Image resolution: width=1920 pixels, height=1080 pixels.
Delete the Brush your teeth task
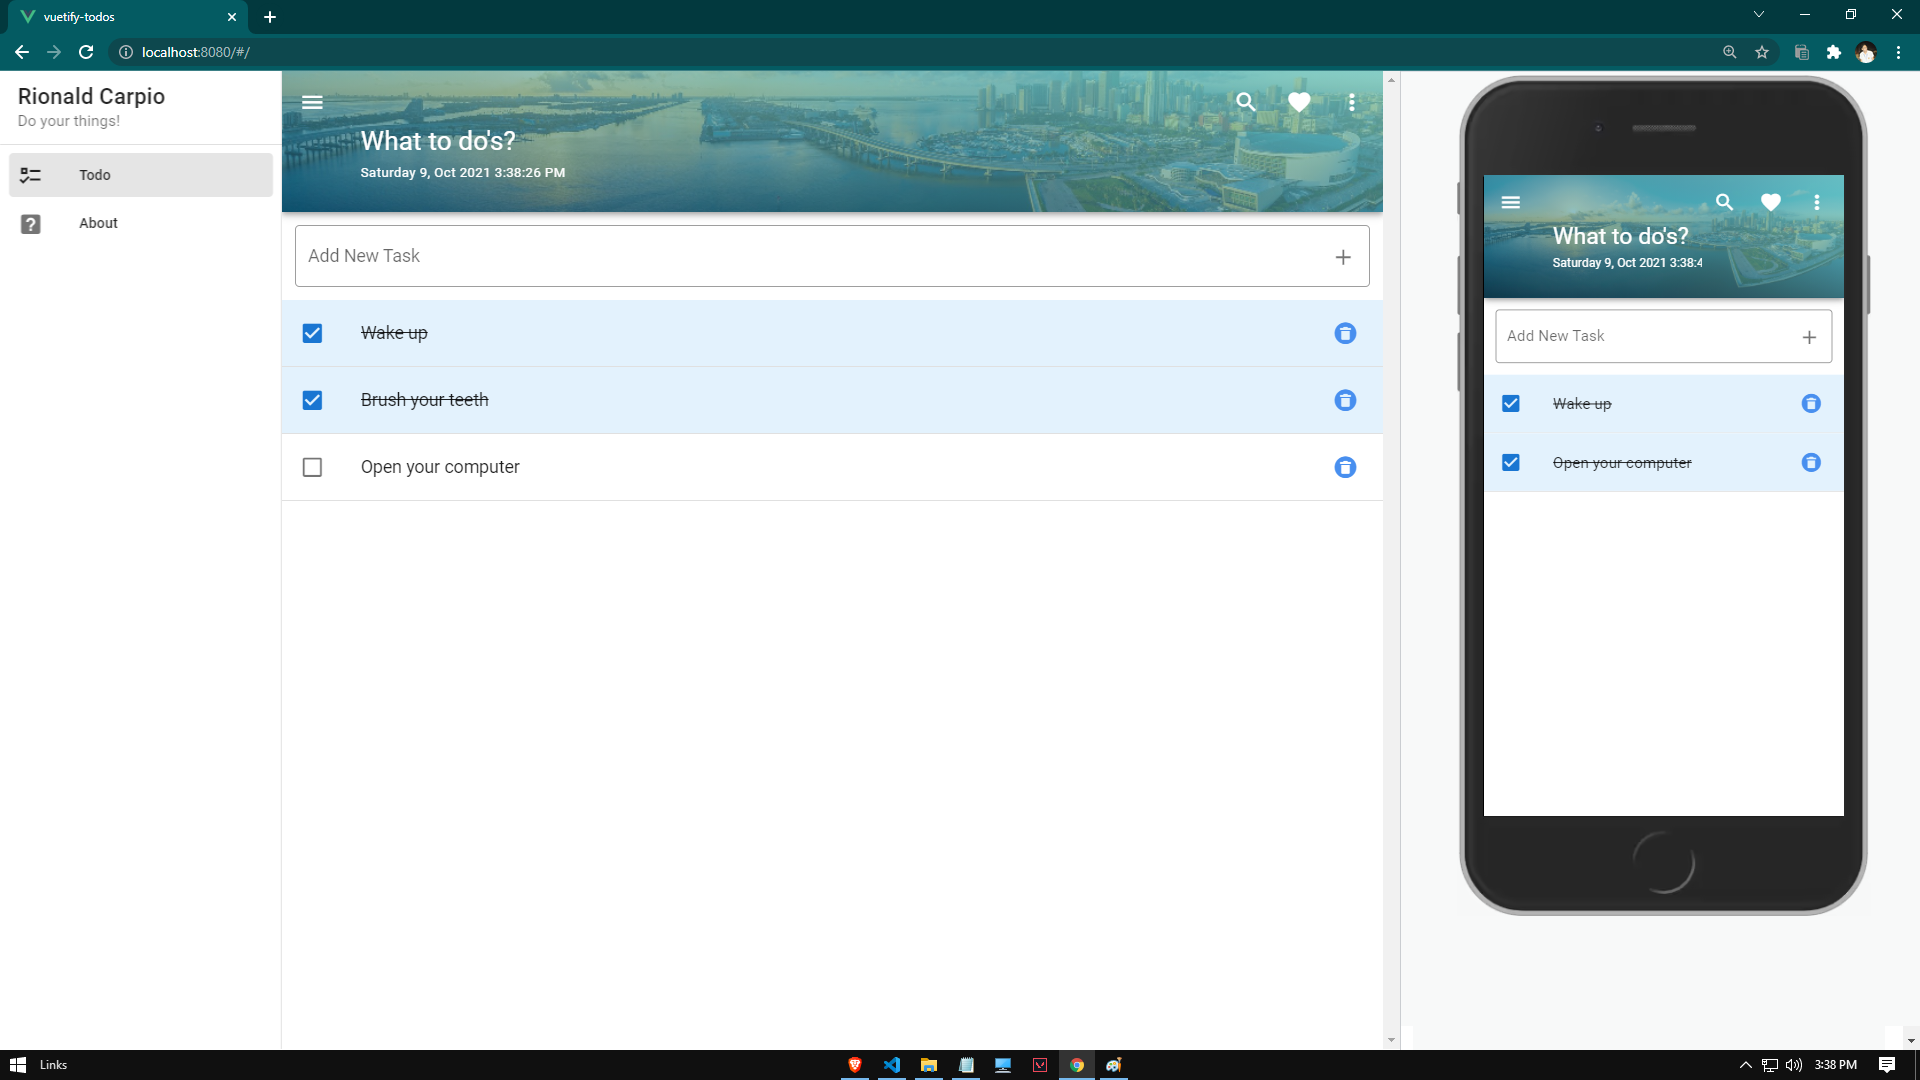point(1345,400)
